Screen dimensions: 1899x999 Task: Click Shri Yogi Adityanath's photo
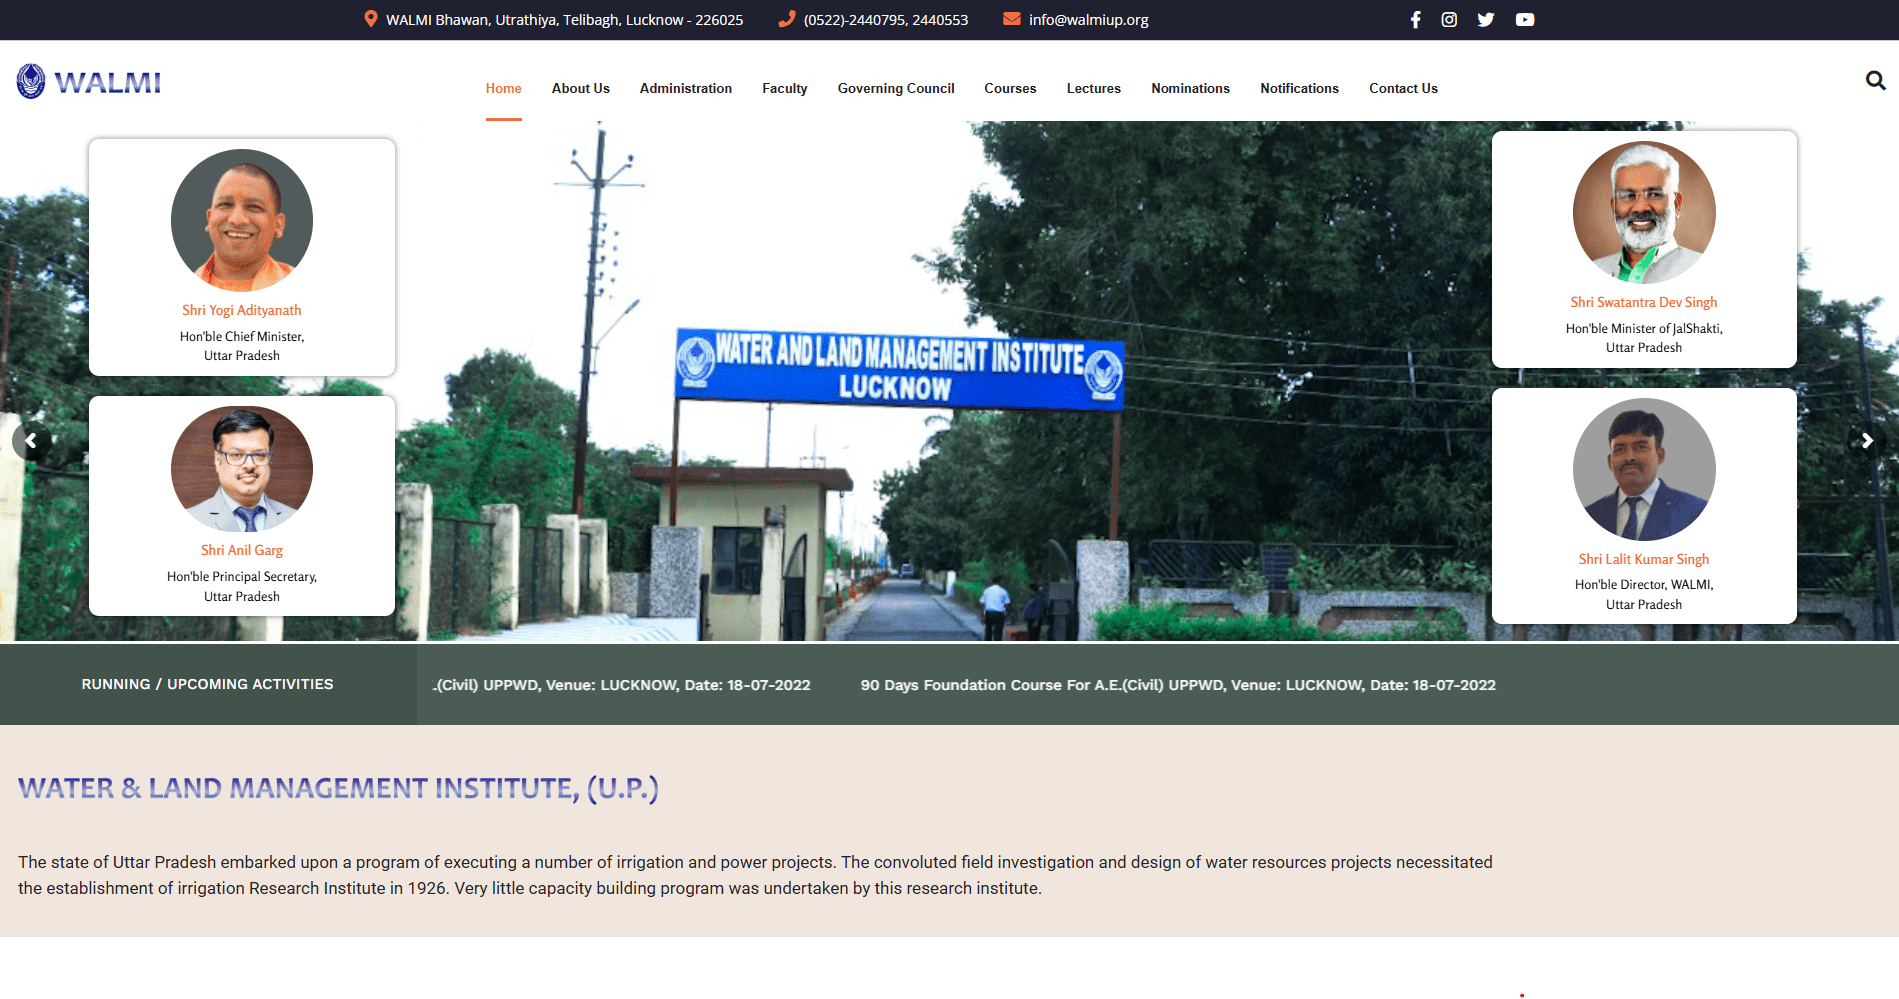(x=242, y=220)
